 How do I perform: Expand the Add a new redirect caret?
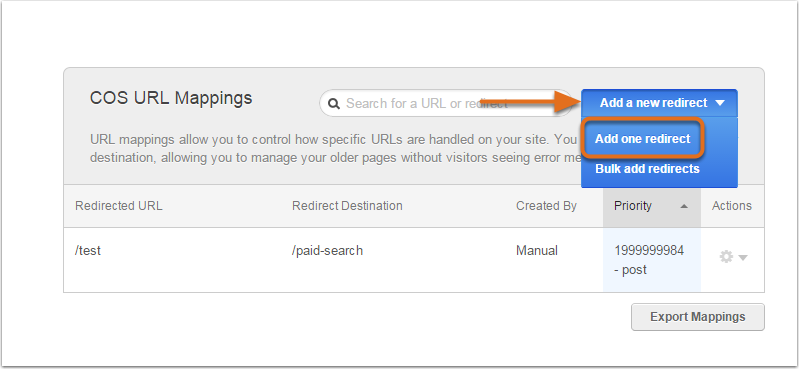[x=720, y=103]
